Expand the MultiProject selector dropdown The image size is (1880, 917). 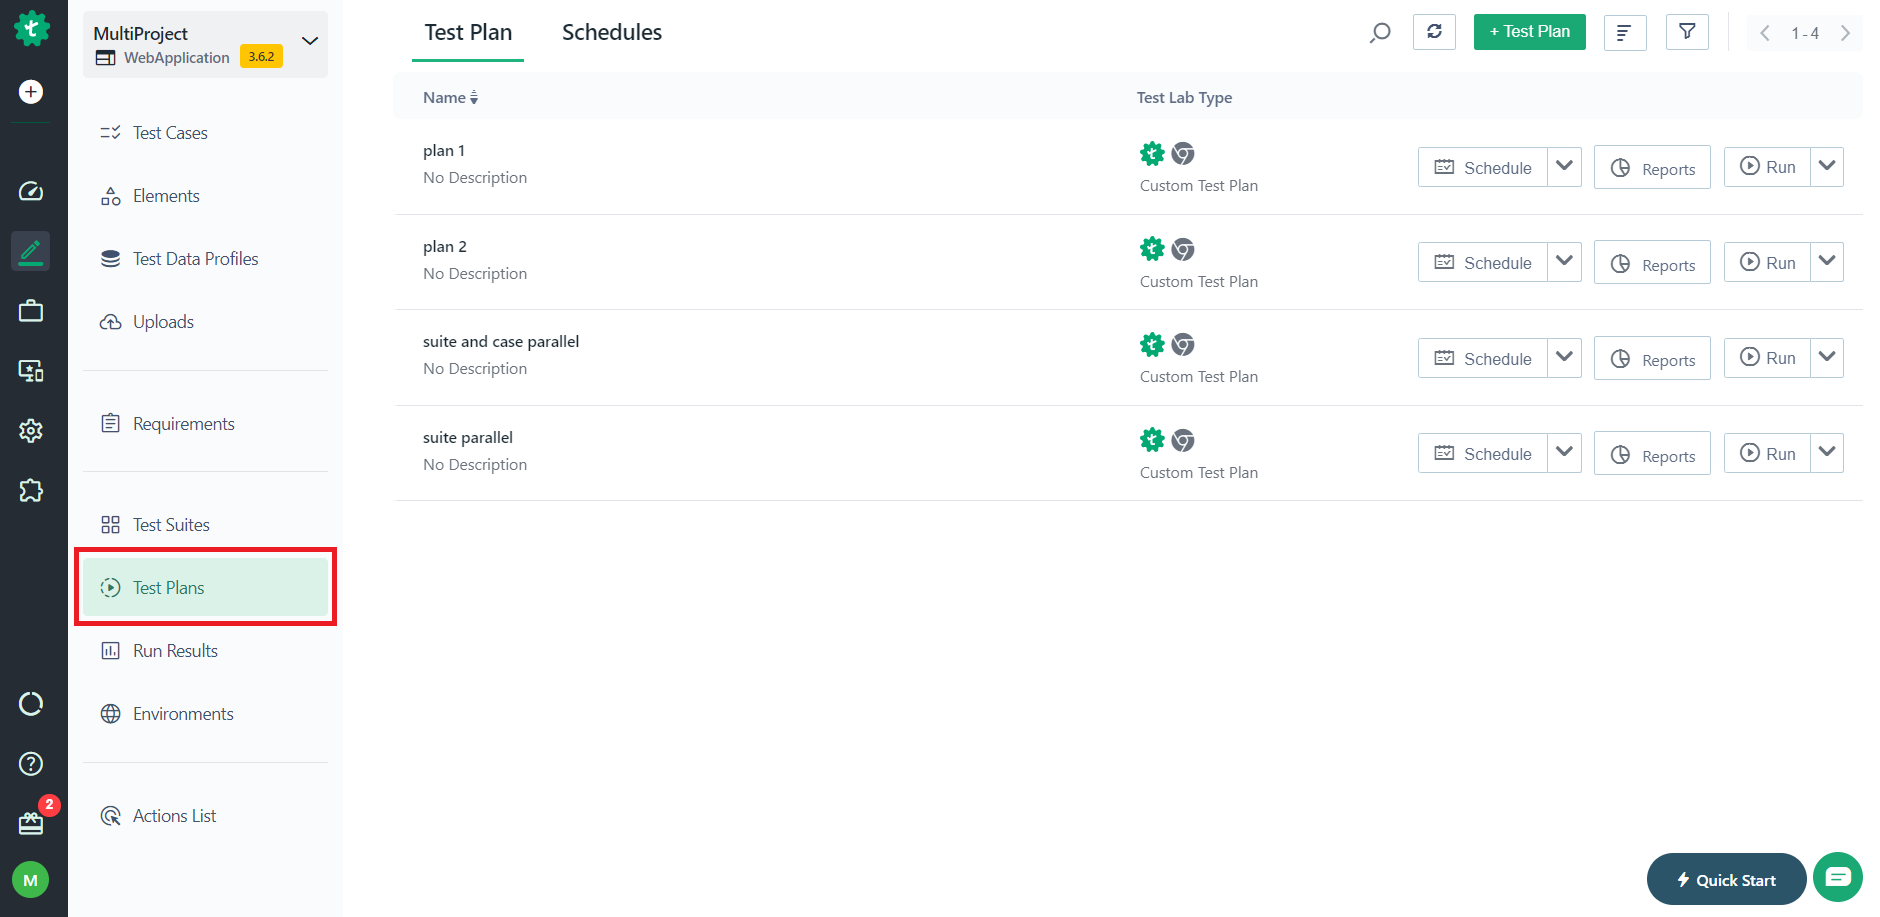310,41
